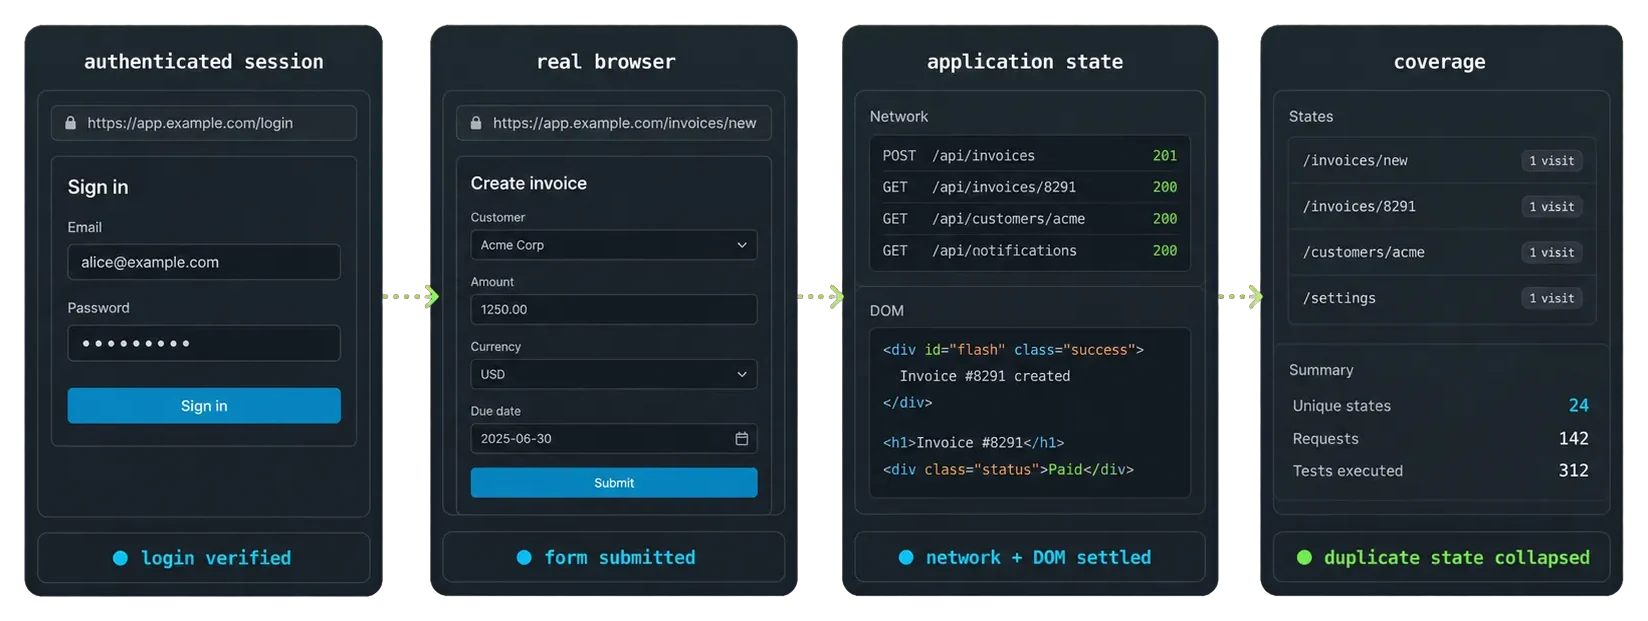Focus the Password field
1648x621 pixels.
(204, 343)
